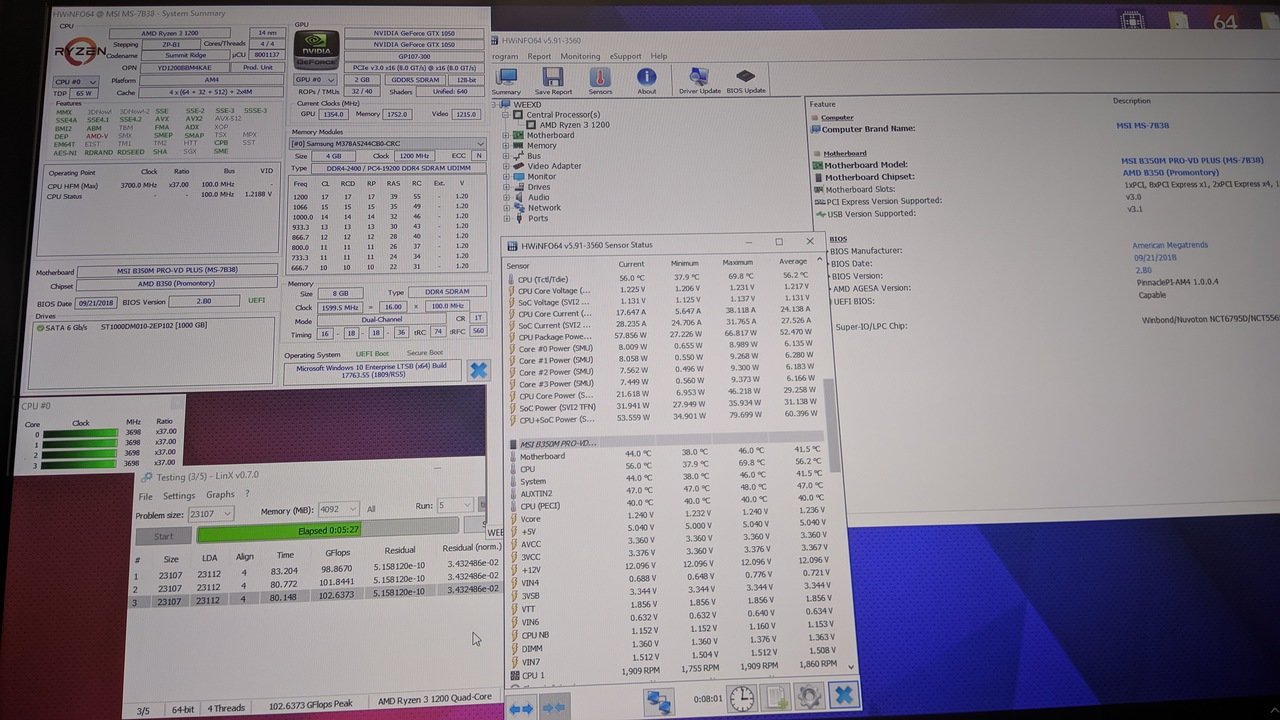Click the Monitor tree icon
The width and height of the screenshot is (1280, 720).
click(x=518, y=177)
